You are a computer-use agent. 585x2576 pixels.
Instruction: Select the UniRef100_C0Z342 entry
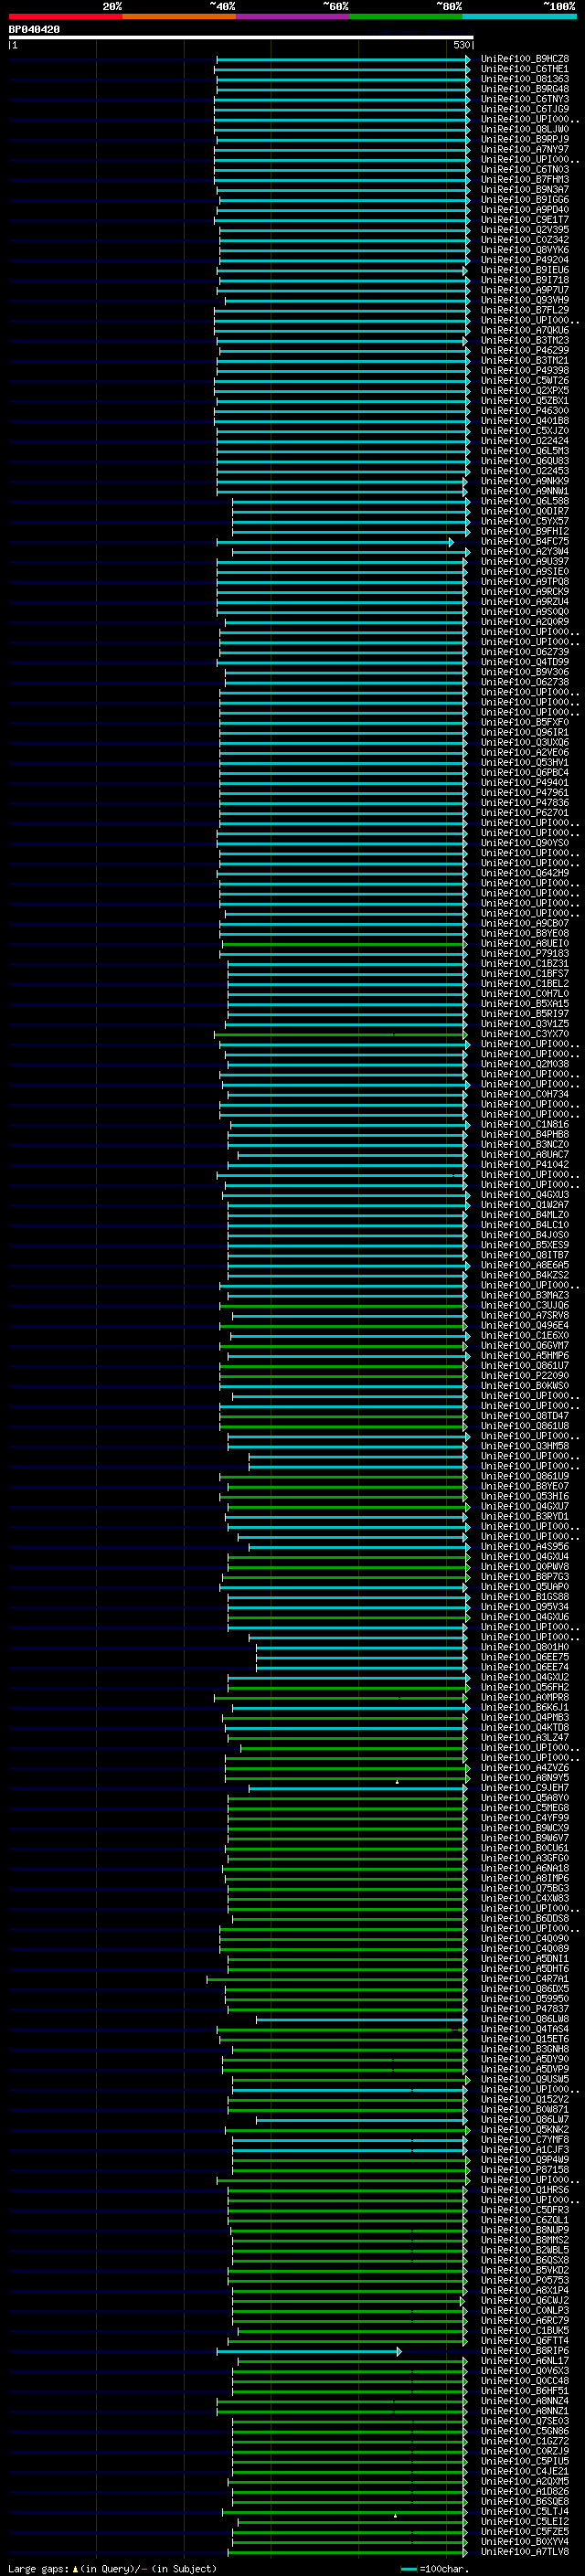(524, 240)
